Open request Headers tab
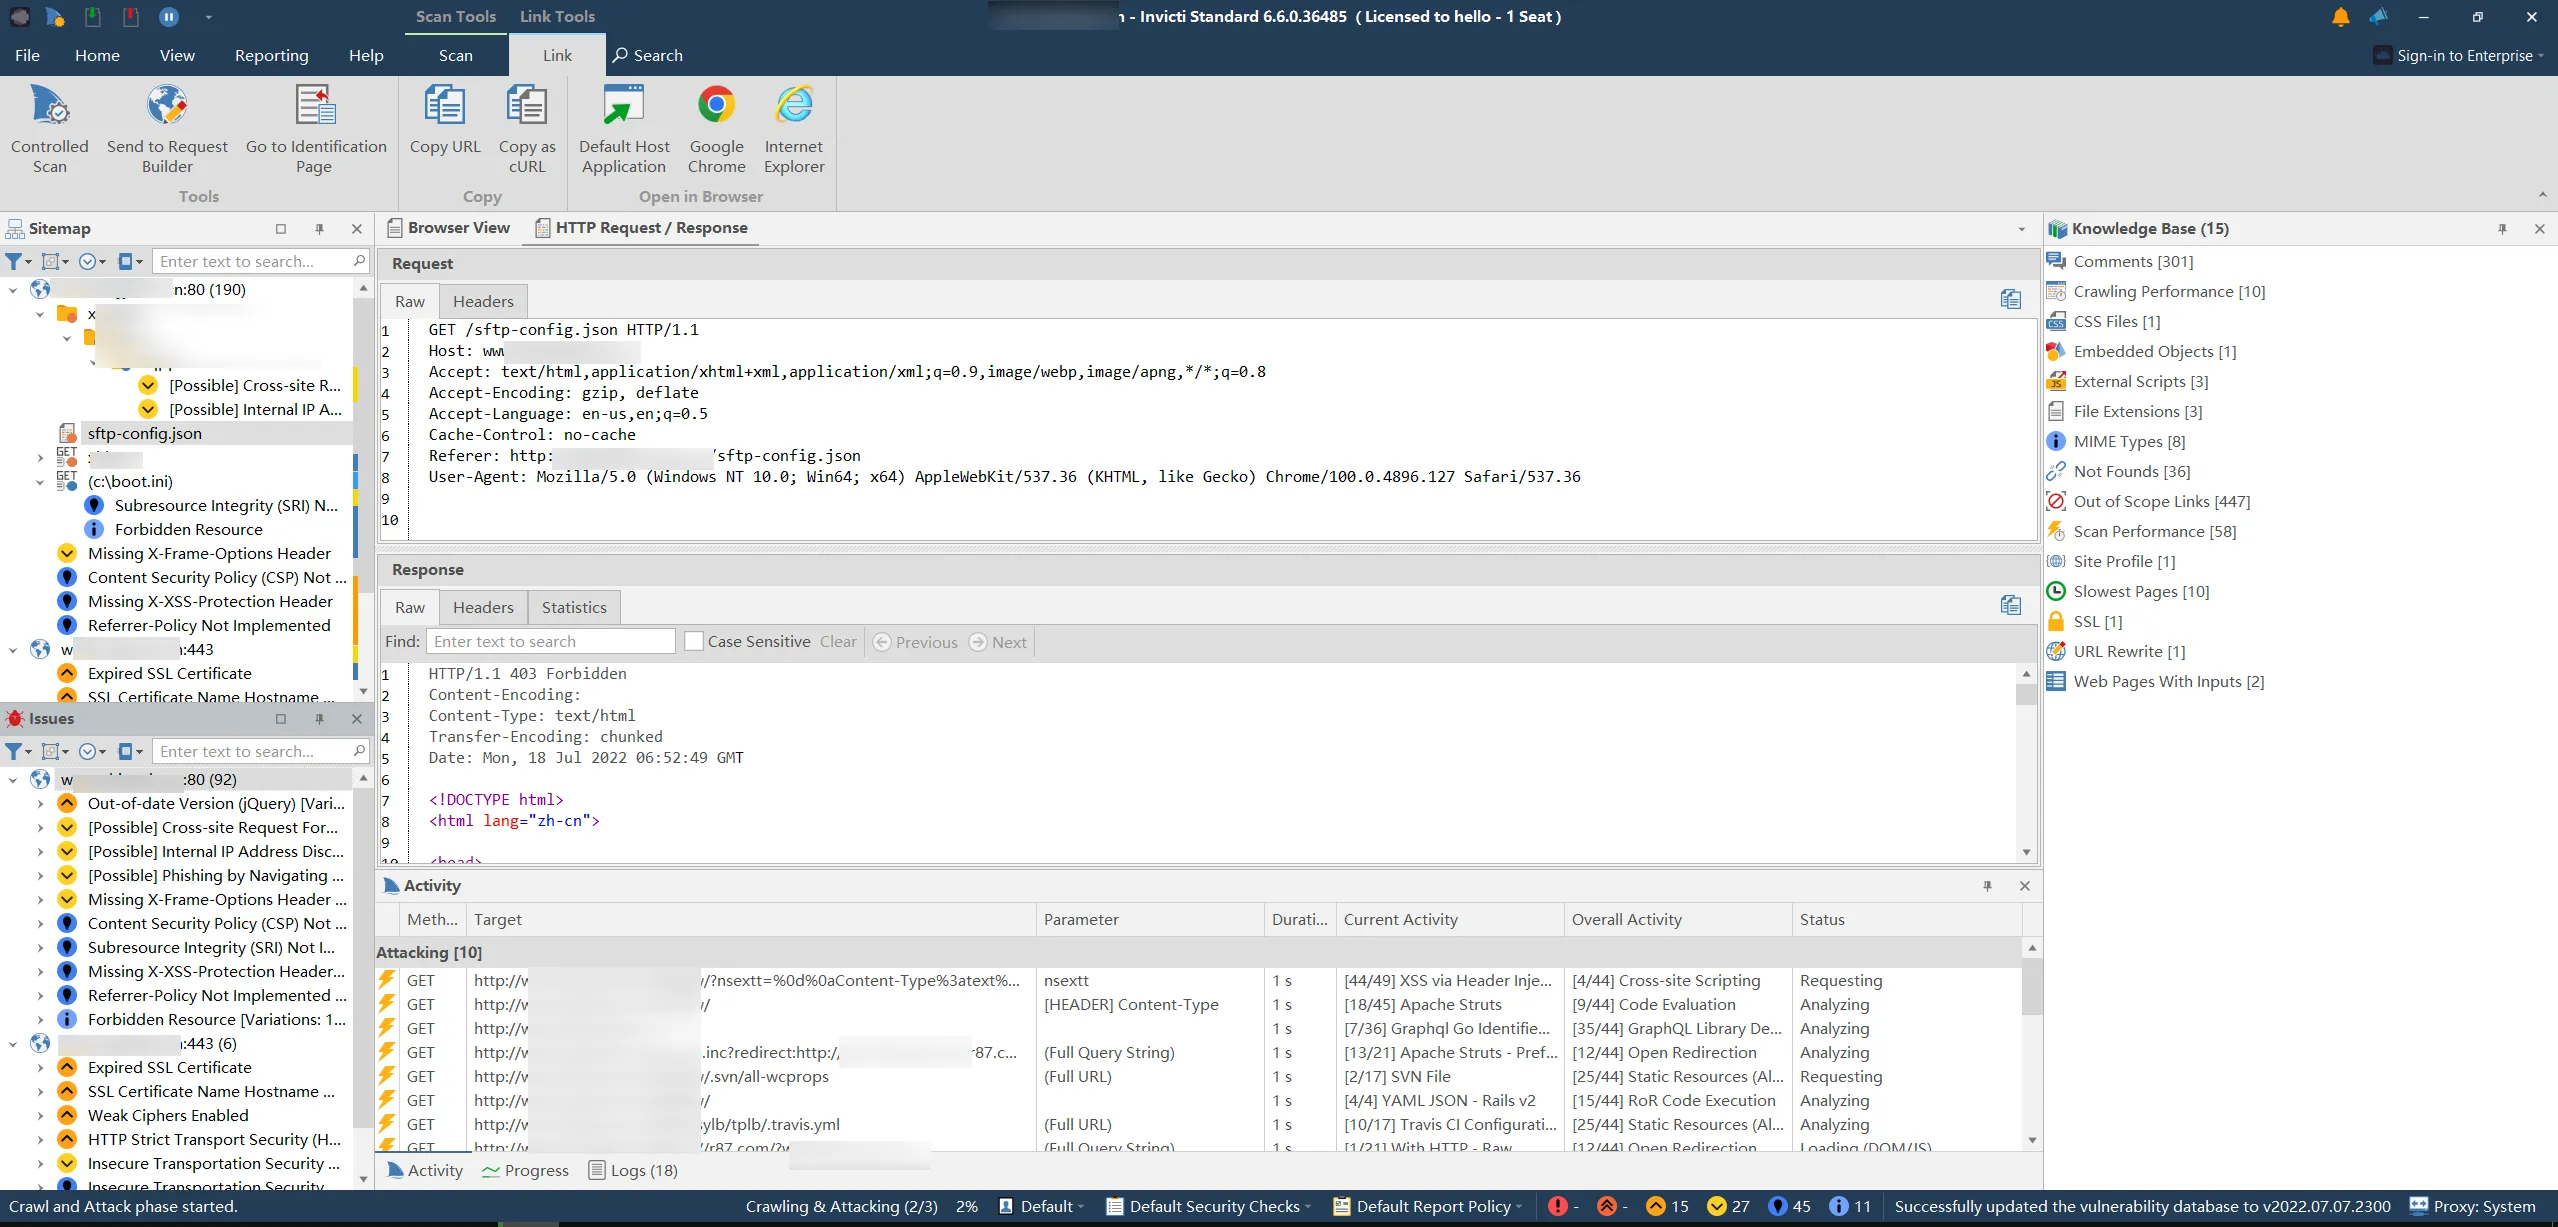Viewport: 2558px width, 1227px height. [x=483, y=301]
